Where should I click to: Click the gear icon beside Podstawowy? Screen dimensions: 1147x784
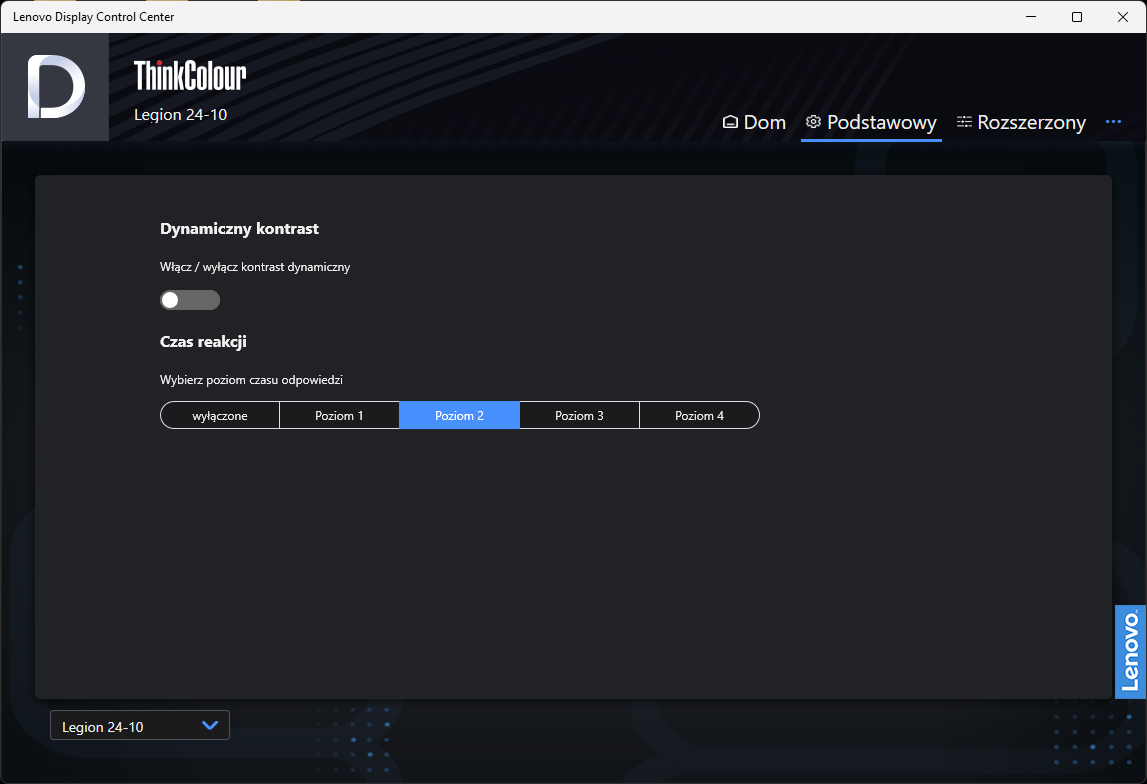(x=813, y=122)
